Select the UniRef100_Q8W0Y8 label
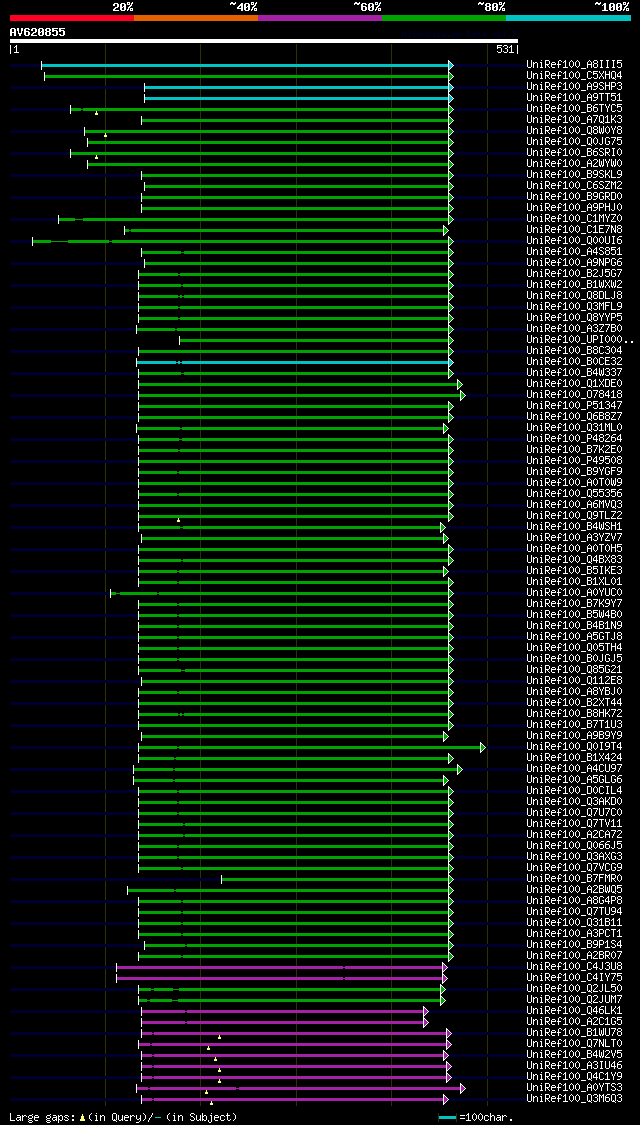The width and height of the screenshot is (640, 1125). coord(574,131)
